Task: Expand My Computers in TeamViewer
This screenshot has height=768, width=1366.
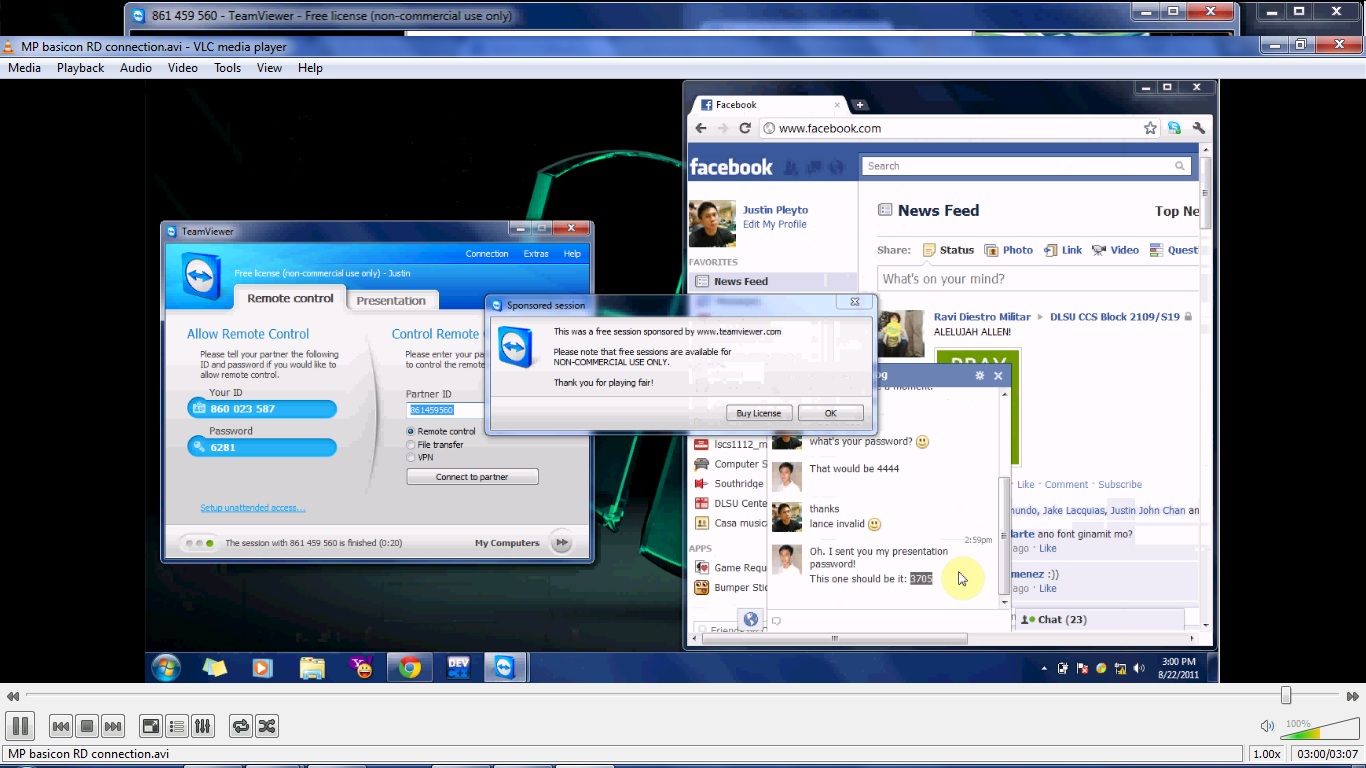Action: (x=560, y=542)
